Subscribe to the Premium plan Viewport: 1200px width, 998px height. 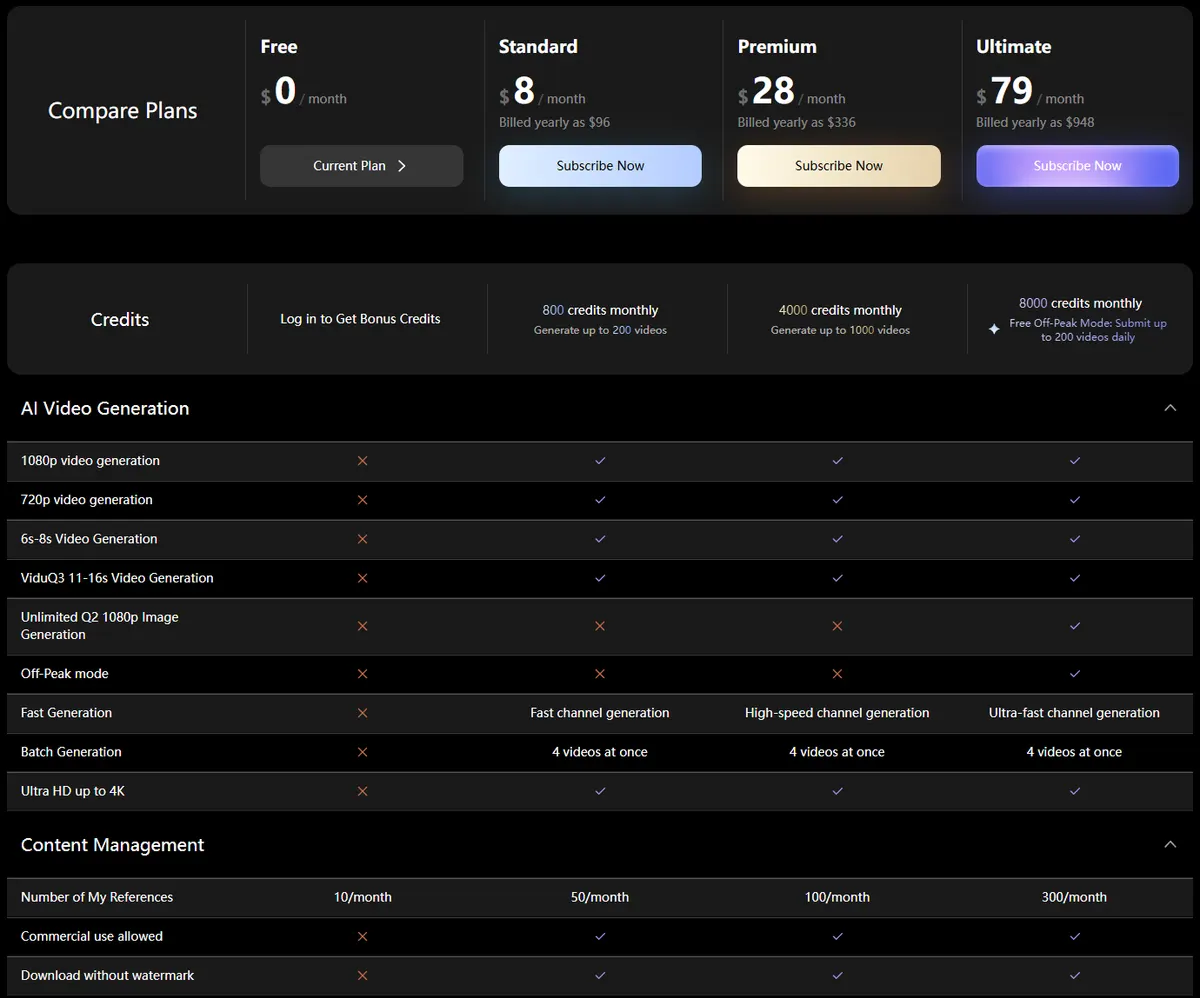click(x=839, y=166)
